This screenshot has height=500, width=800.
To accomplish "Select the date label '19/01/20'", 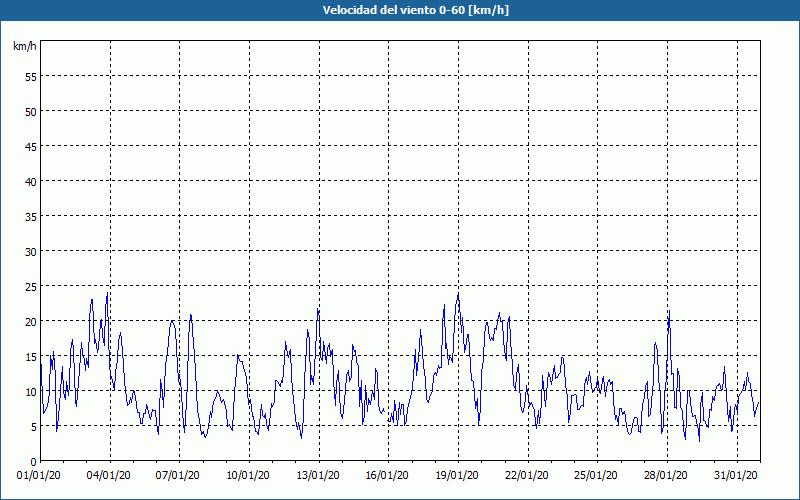I will (457, 476).
